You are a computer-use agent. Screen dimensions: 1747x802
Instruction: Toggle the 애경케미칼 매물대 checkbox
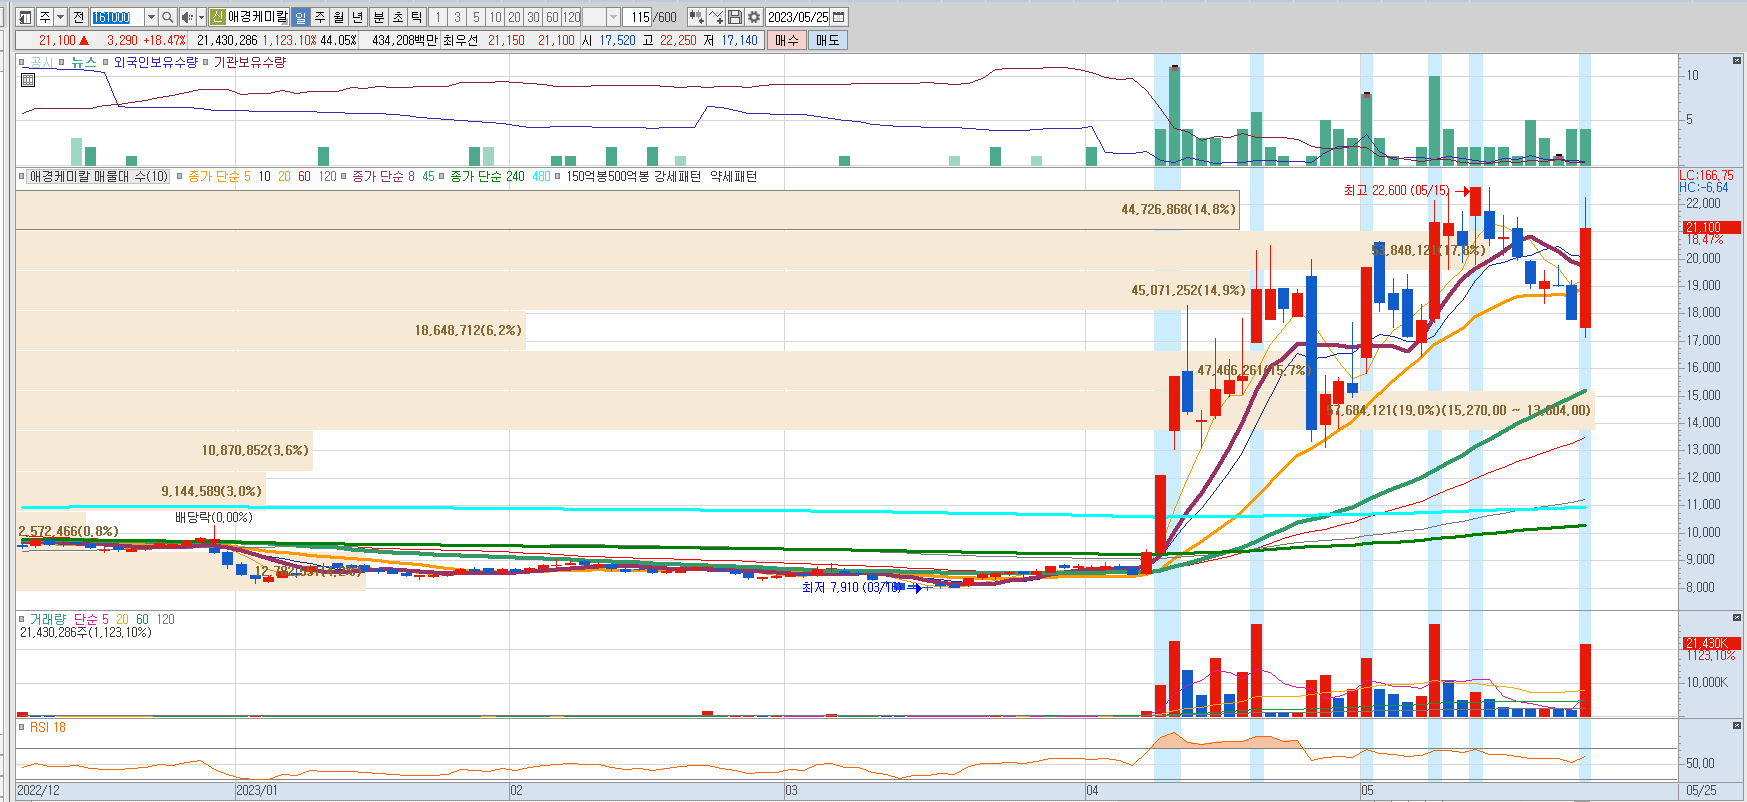pyautogui.click(x=22, y=176)
